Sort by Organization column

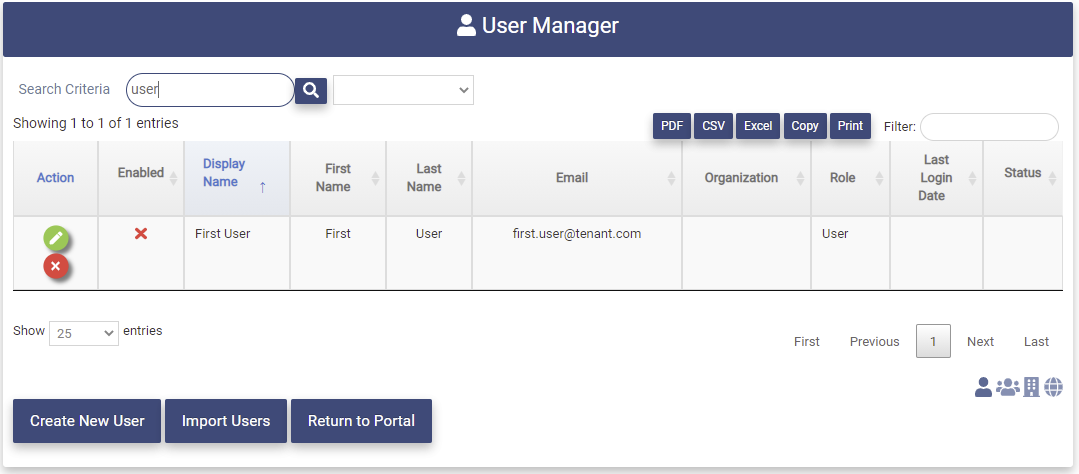[746, 177]
